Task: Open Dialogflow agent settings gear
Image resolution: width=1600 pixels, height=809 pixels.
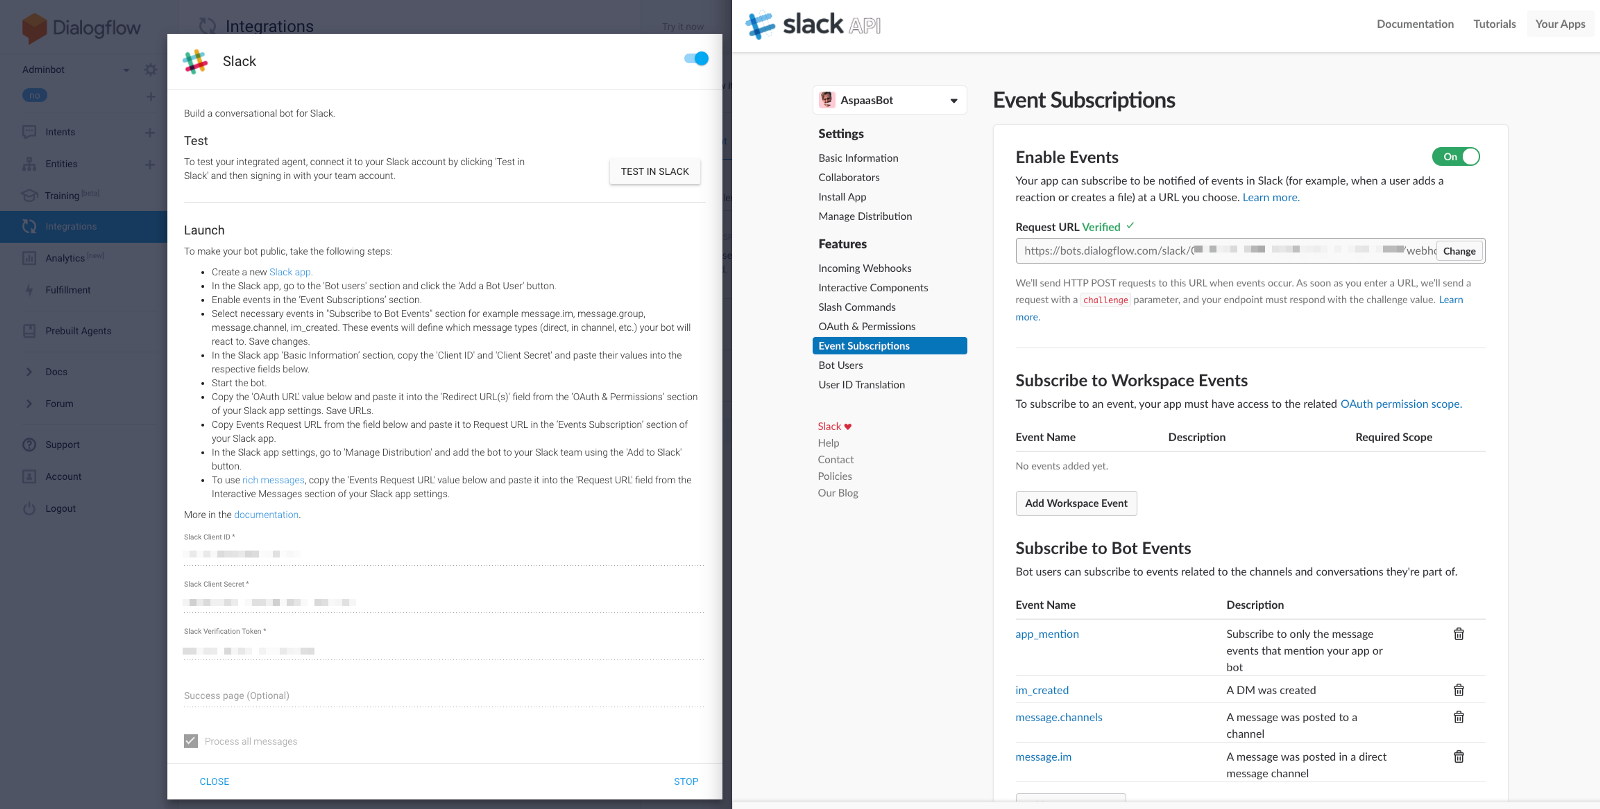Action: click(151, 70)
